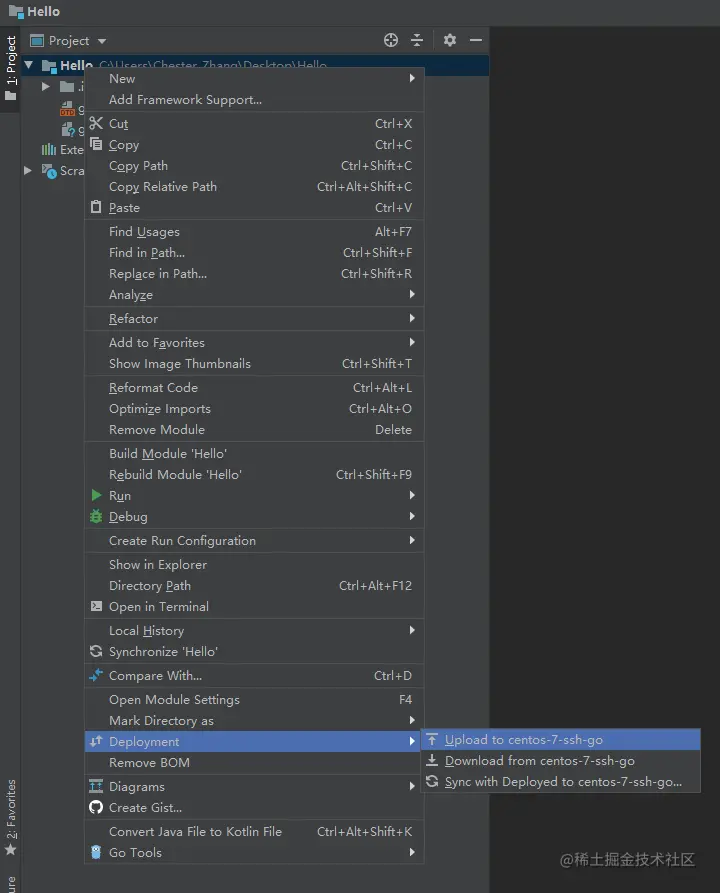Screen dimensions: 720x893
Task: Click the Favorites star icon in sidebar
Action: click(10, 850)
